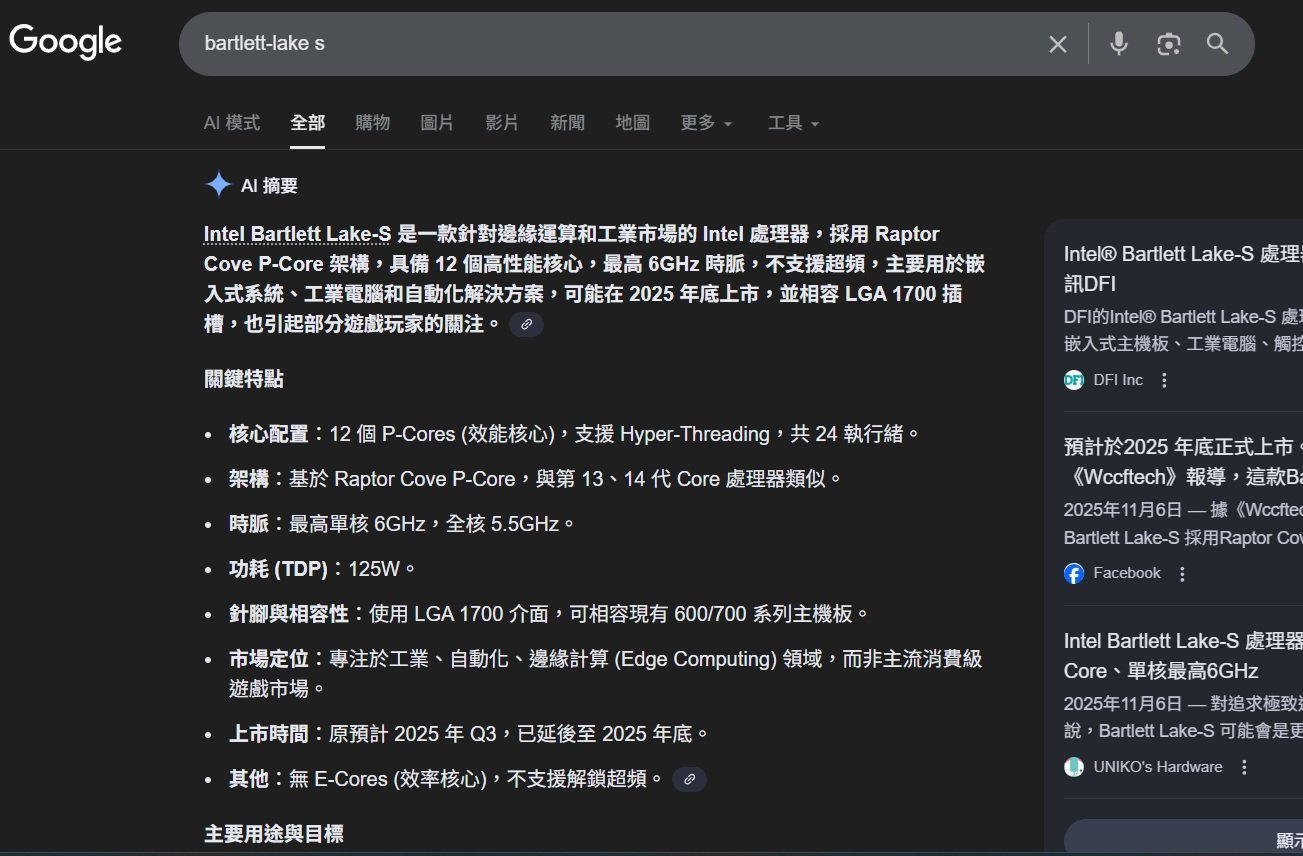Switch to AI 模式 tab
This screenshot has height=856, width=1303.
click(232, 123)
